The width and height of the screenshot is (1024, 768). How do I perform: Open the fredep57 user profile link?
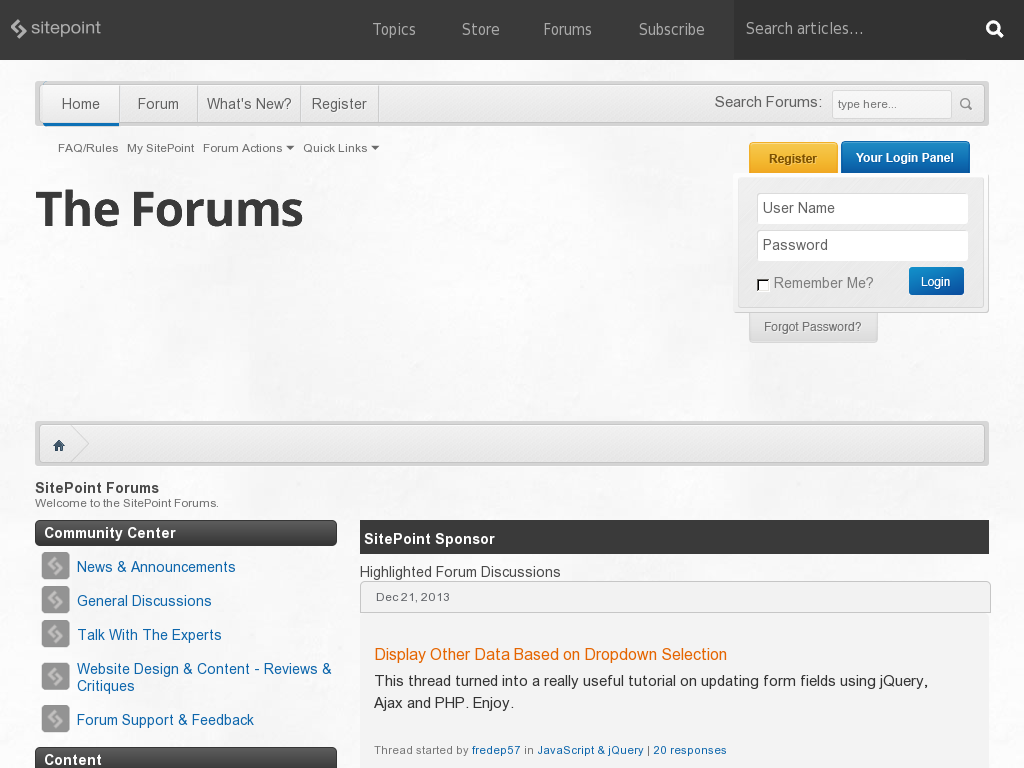tap(496, 750)
